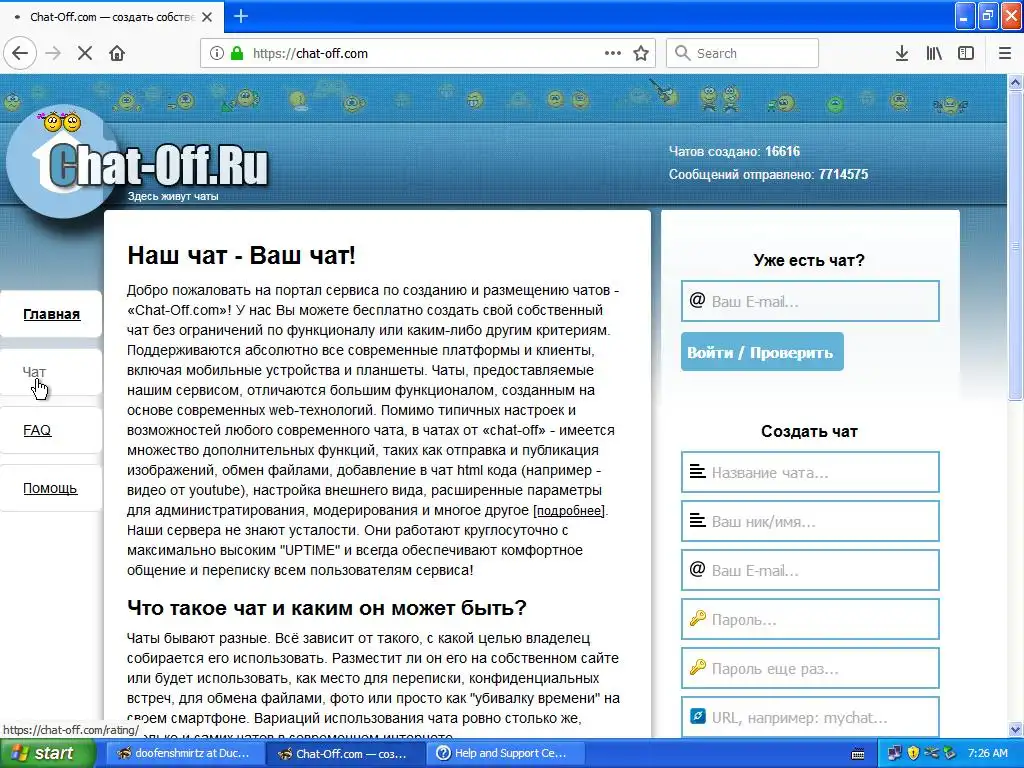Click the Ваш ник/имя field
Viewport: 1024px width, 768px height.
click(810, 521)
